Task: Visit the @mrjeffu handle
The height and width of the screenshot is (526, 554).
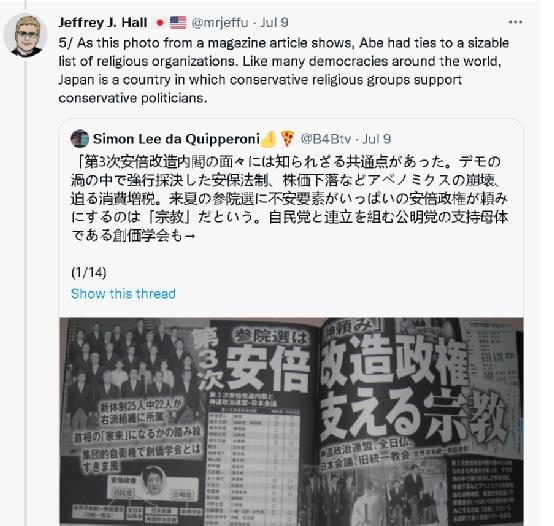Action: tap(219, 23)
